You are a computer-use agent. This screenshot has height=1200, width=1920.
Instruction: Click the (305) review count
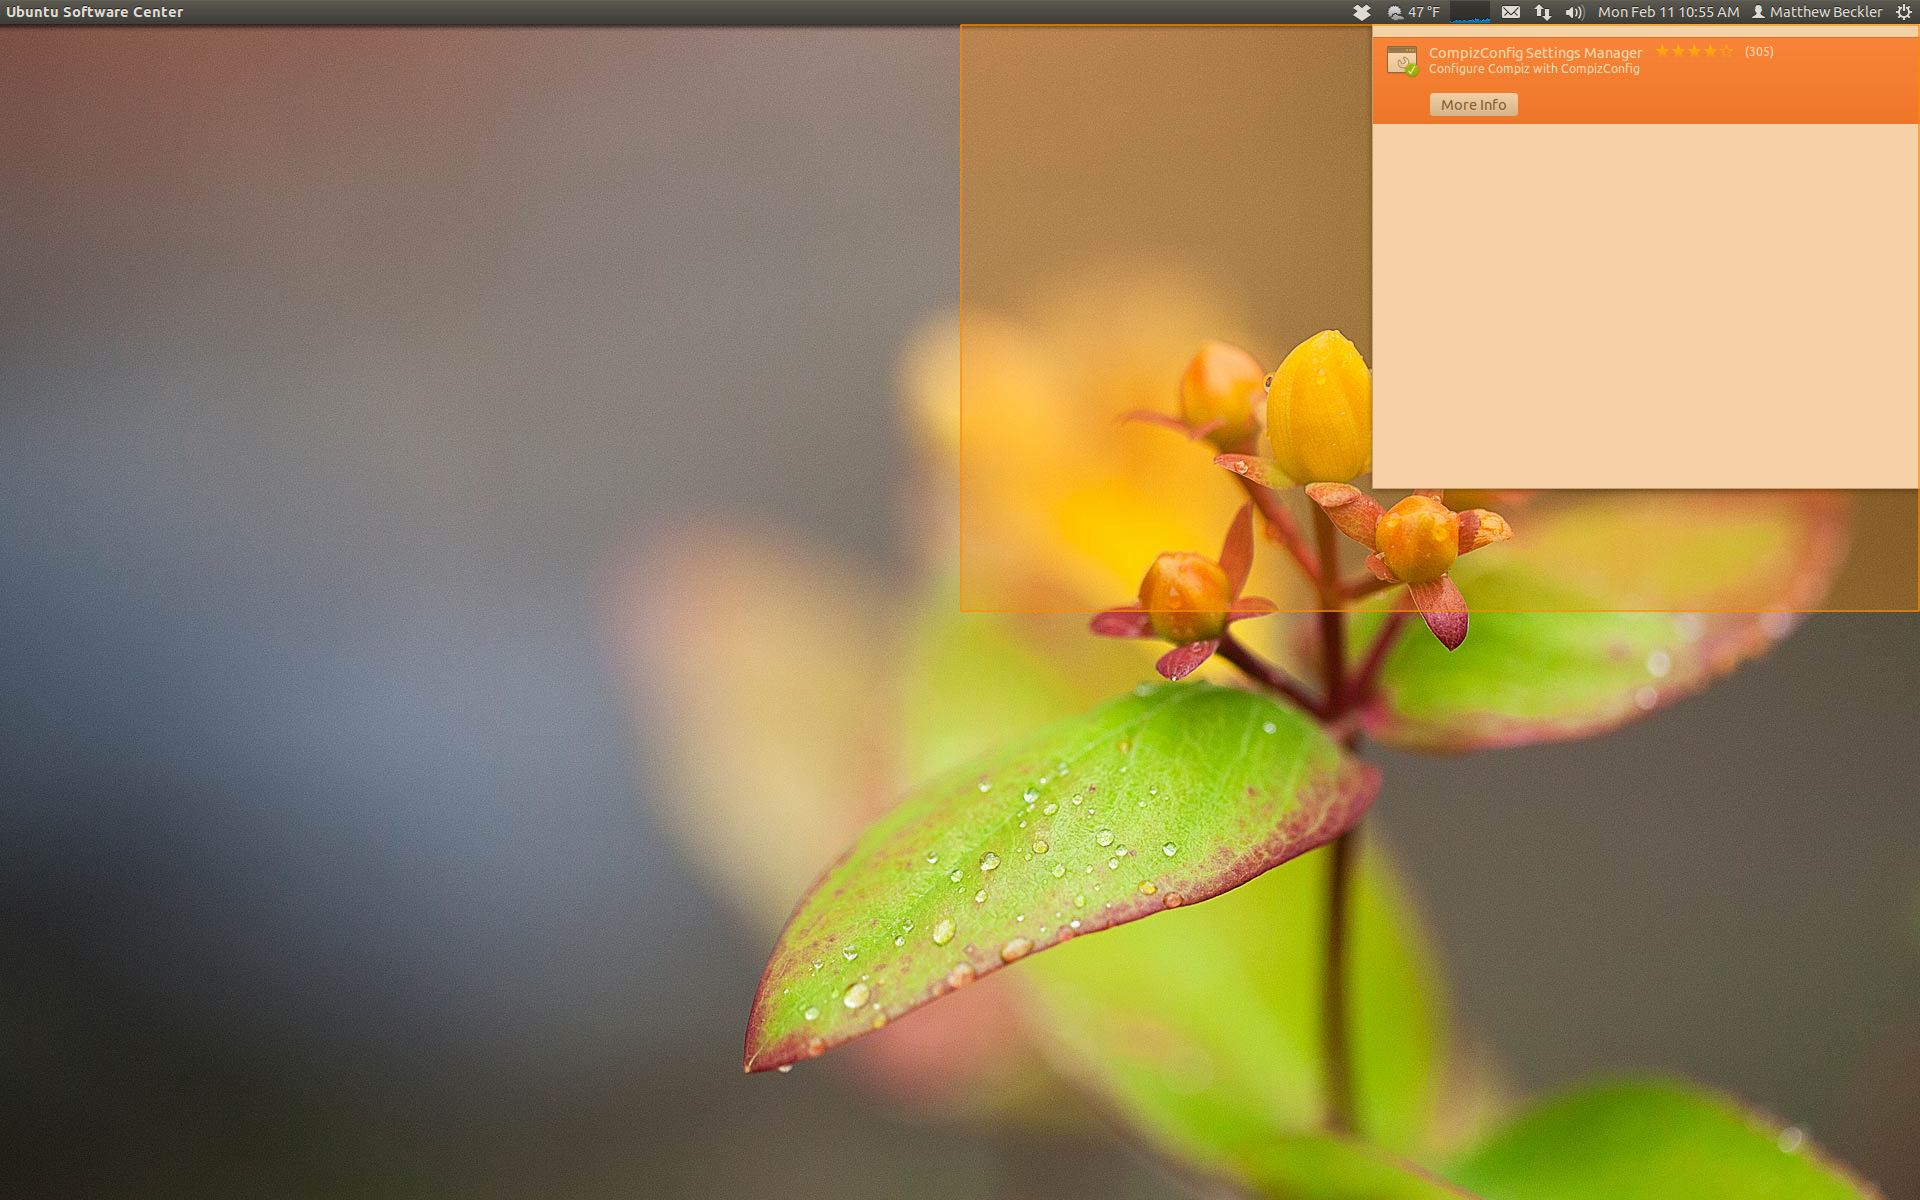[1759, 52]
